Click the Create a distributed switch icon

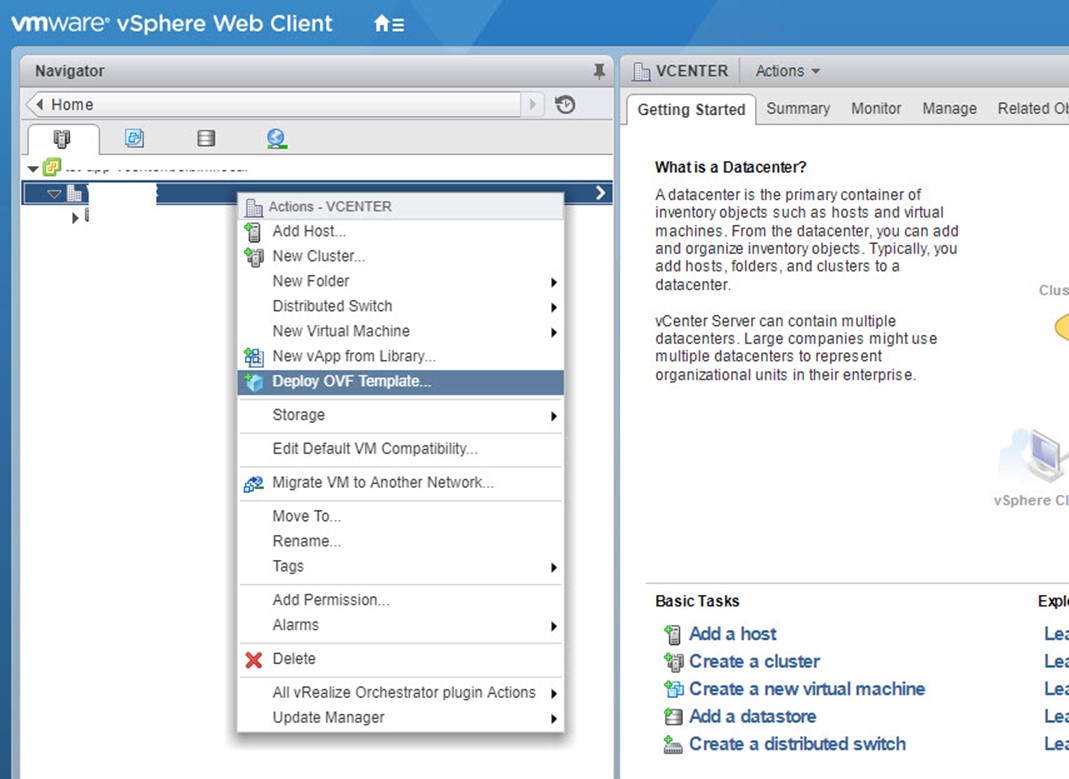pyautogui.click(x=673, y=744)
